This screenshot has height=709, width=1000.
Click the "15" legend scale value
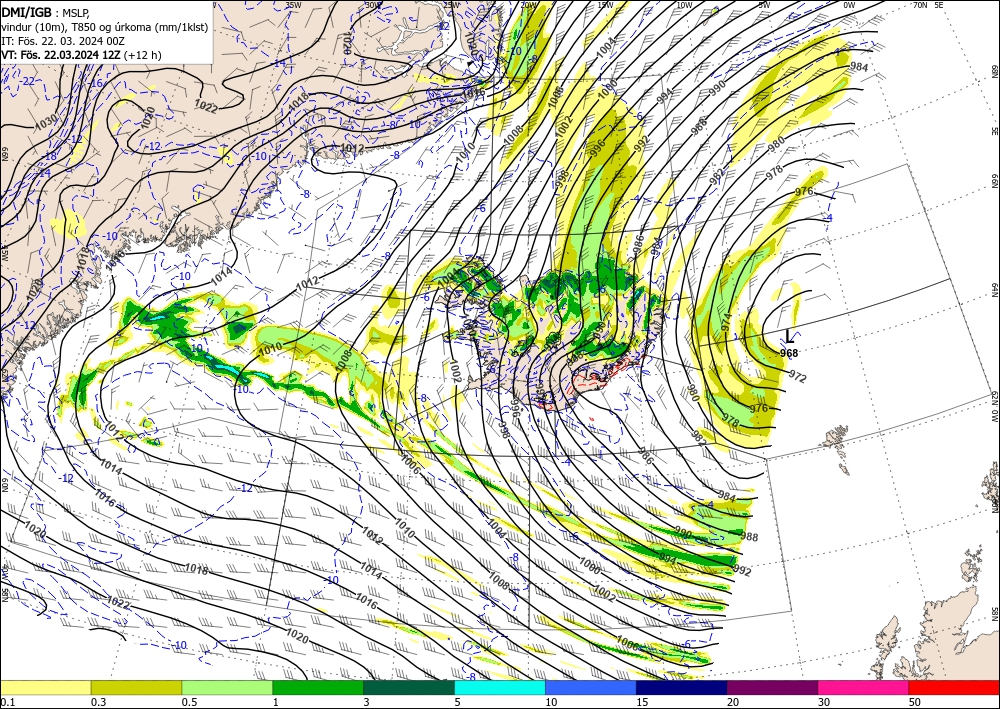coord(642,702)
